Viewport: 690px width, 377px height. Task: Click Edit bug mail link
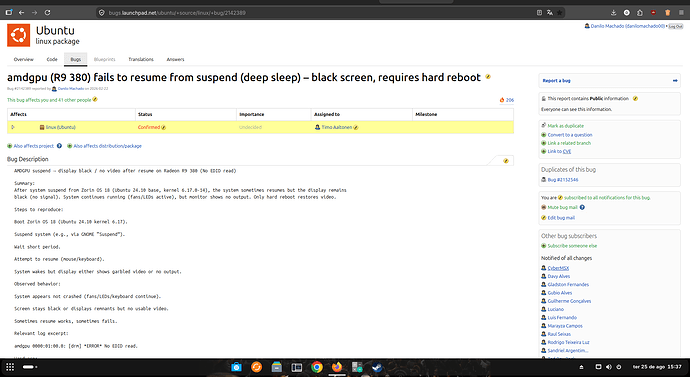coord(561,218)
